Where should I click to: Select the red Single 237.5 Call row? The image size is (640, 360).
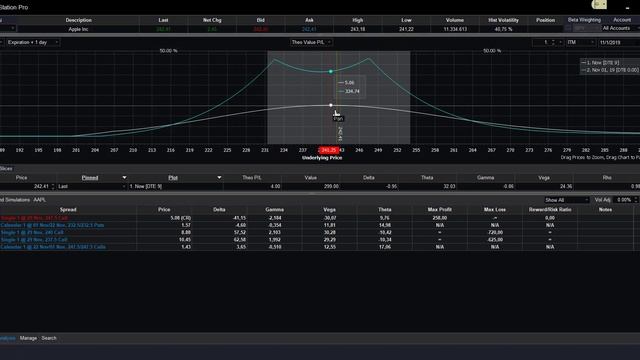click(34, 218)
